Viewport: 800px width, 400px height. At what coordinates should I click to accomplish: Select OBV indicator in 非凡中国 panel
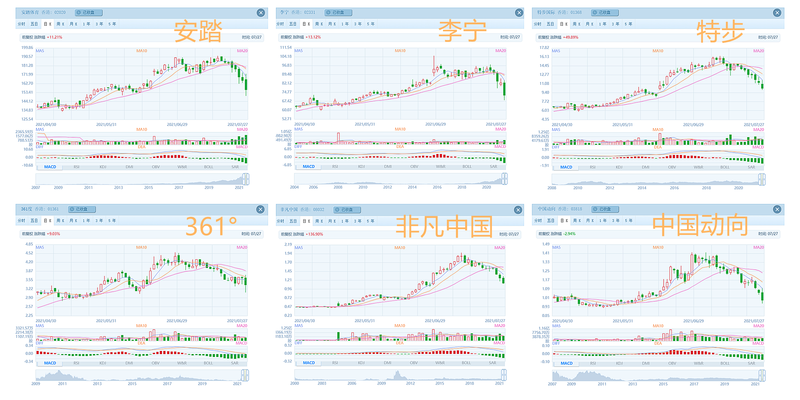pyautogui.click(x=414, y=363)
